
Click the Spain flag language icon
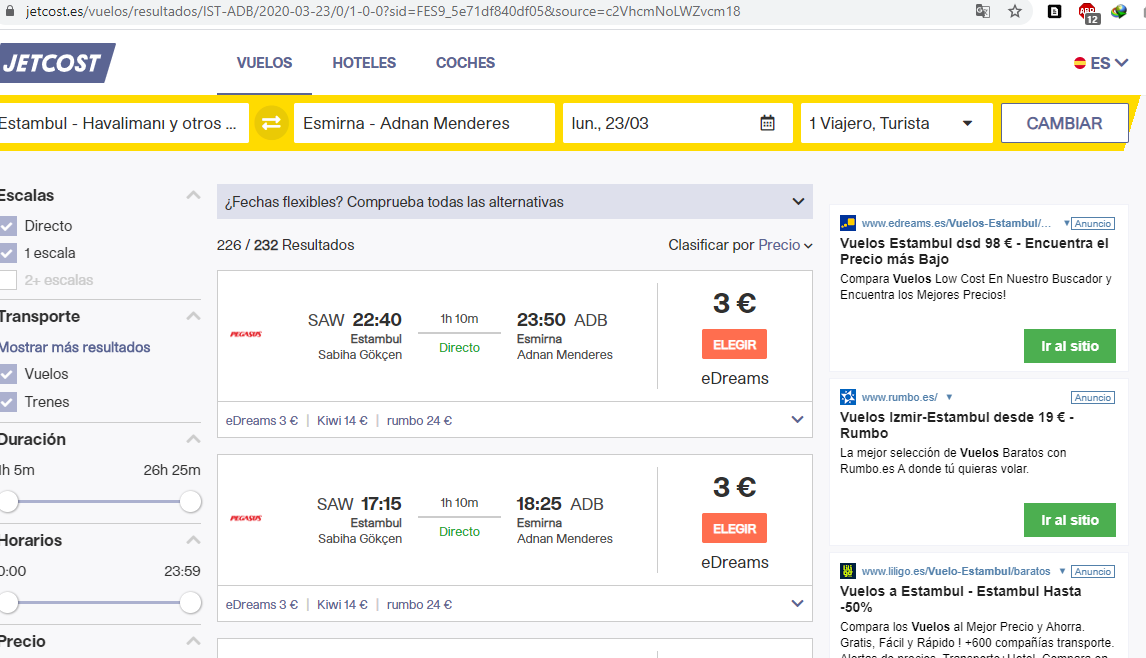click(x=1079, y=63)
